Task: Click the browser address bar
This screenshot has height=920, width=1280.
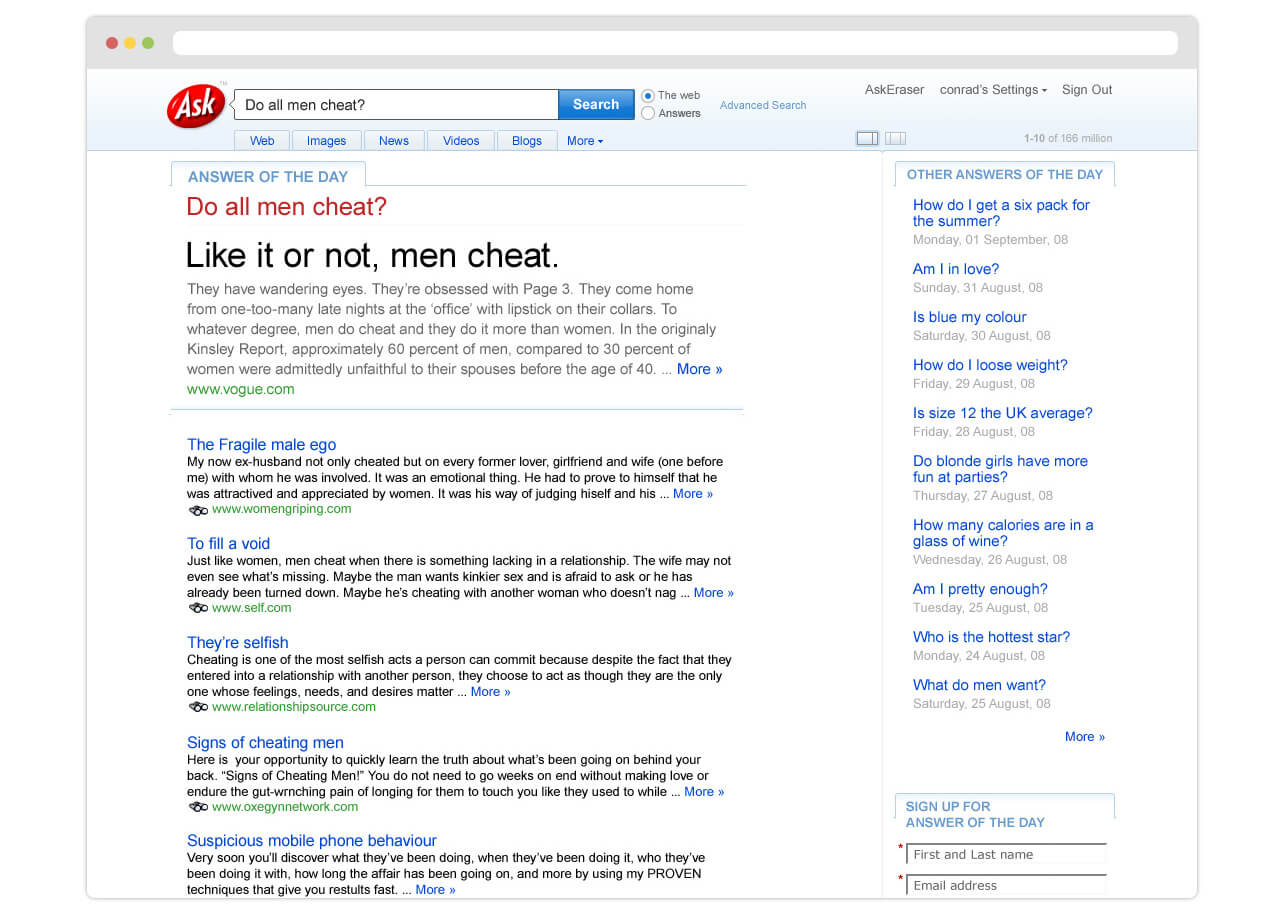Action: tap(675, 43)
